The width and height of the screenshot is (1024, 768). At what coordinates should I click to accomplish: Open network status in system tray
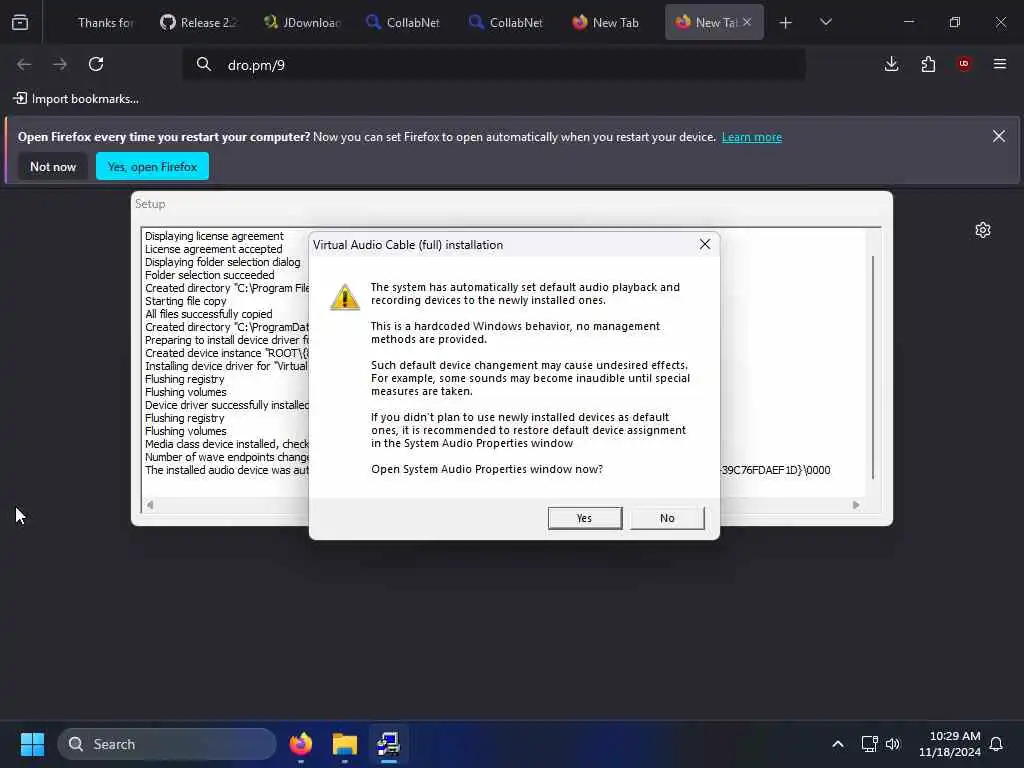click(x=869, y=744)
